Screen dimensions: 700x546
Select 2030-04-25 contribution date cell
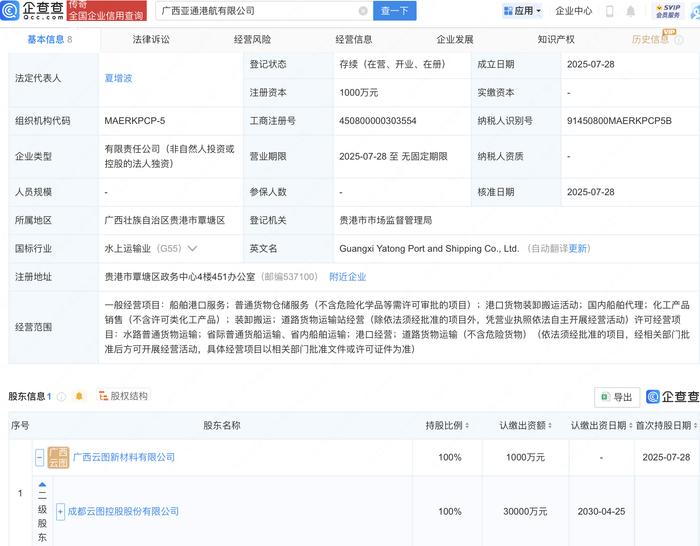pos(601,512)
